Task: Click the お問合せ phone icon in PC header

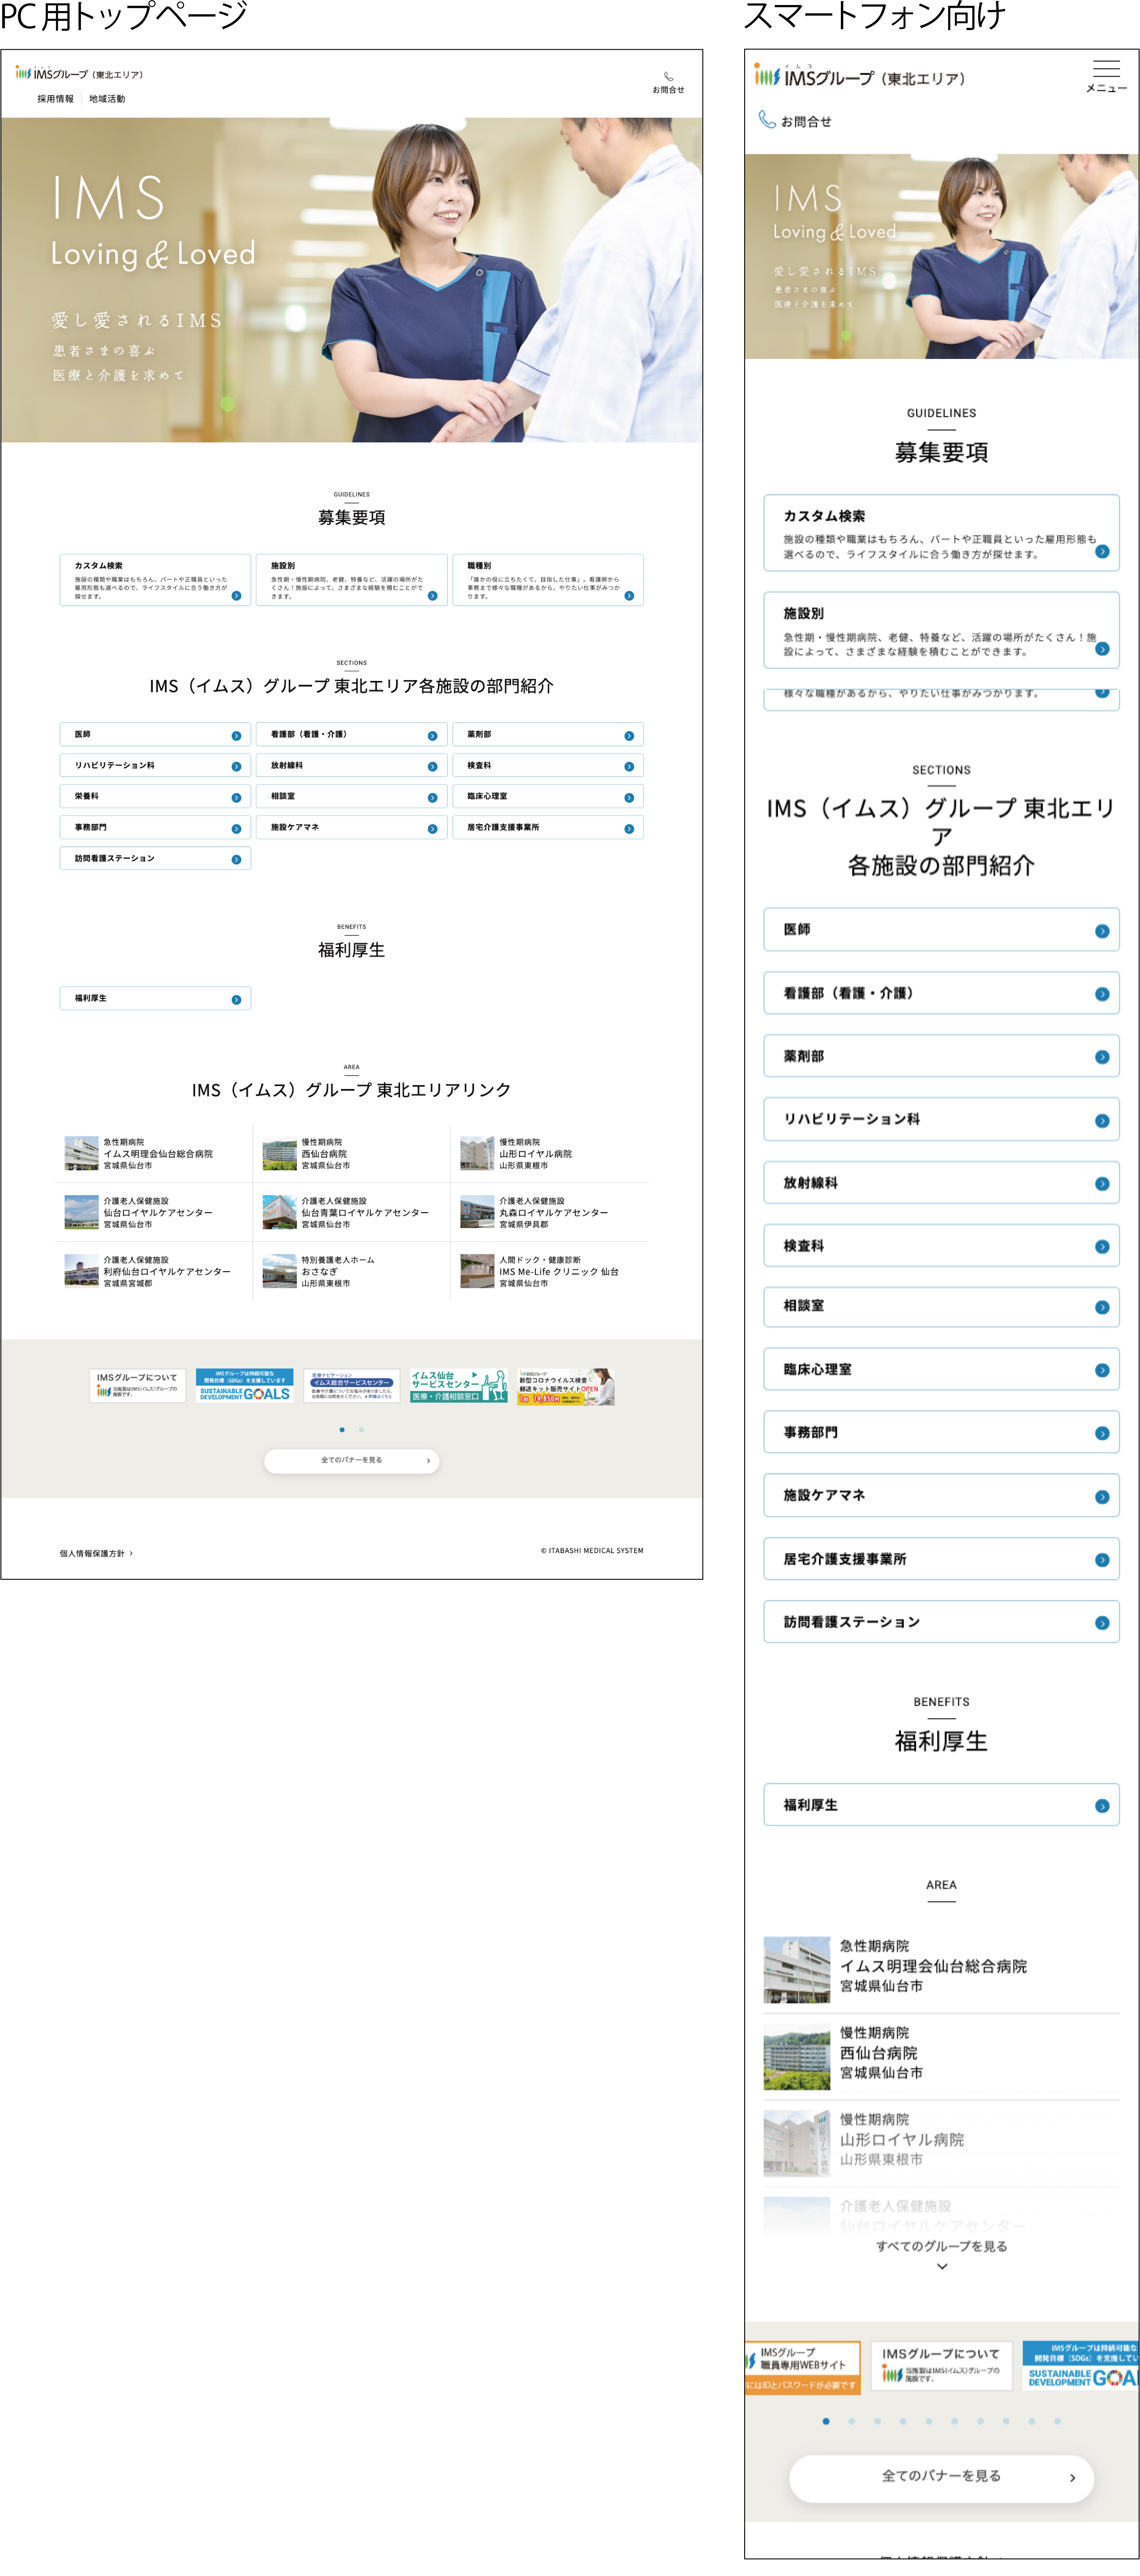Action: [668, 77]
